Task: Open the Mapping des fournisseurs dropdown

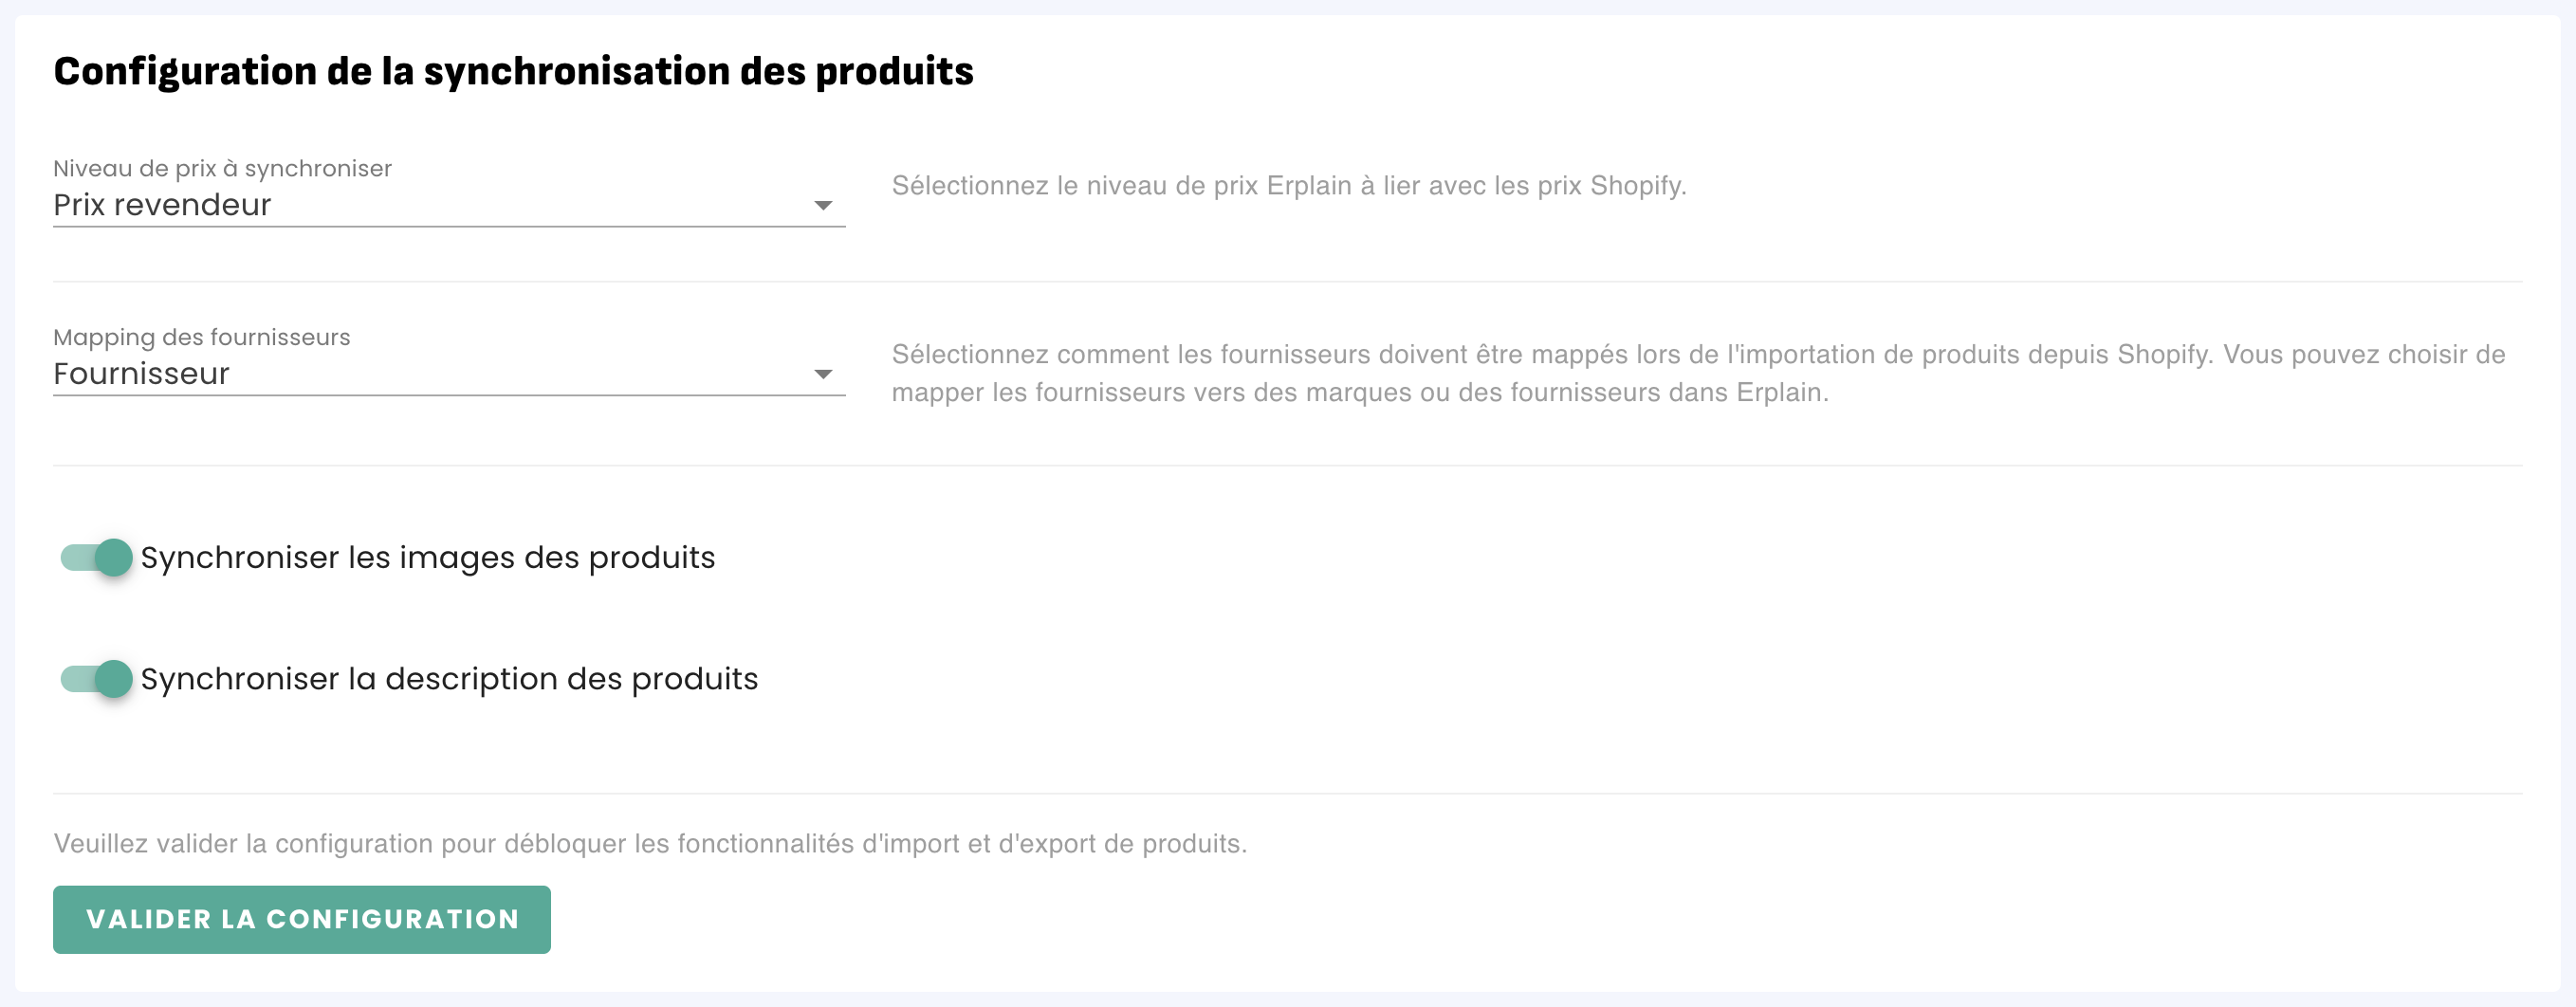Action: point(448,374)
